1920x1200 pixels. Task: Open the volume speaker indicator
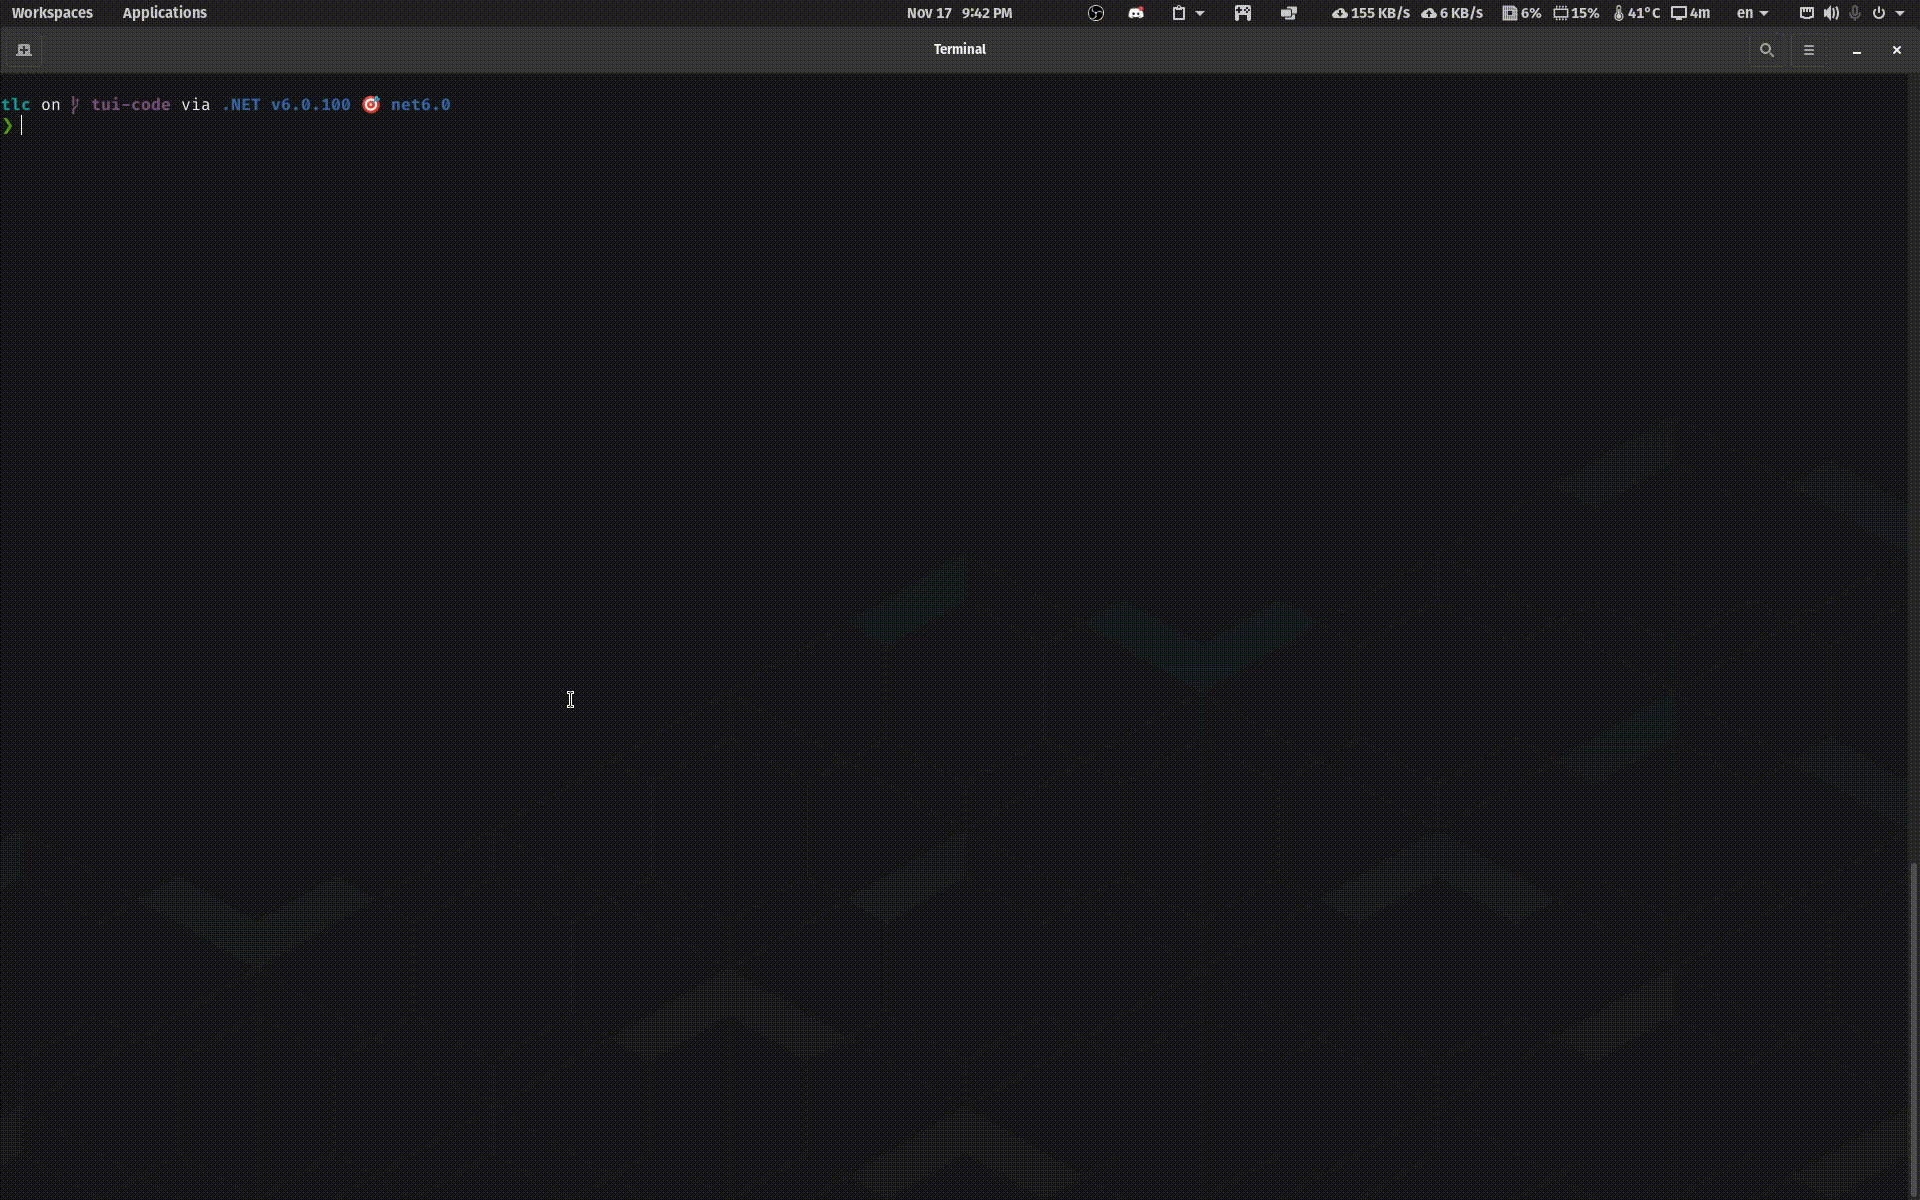[1831, 13]
